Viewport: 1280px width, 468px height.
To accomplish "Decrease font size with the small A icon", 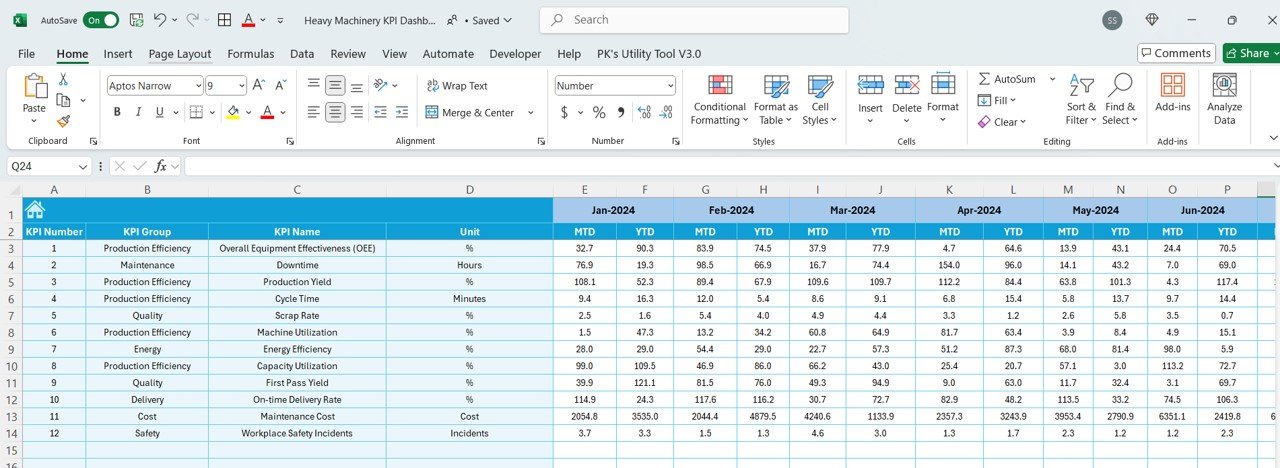I will tap(280, 86).
